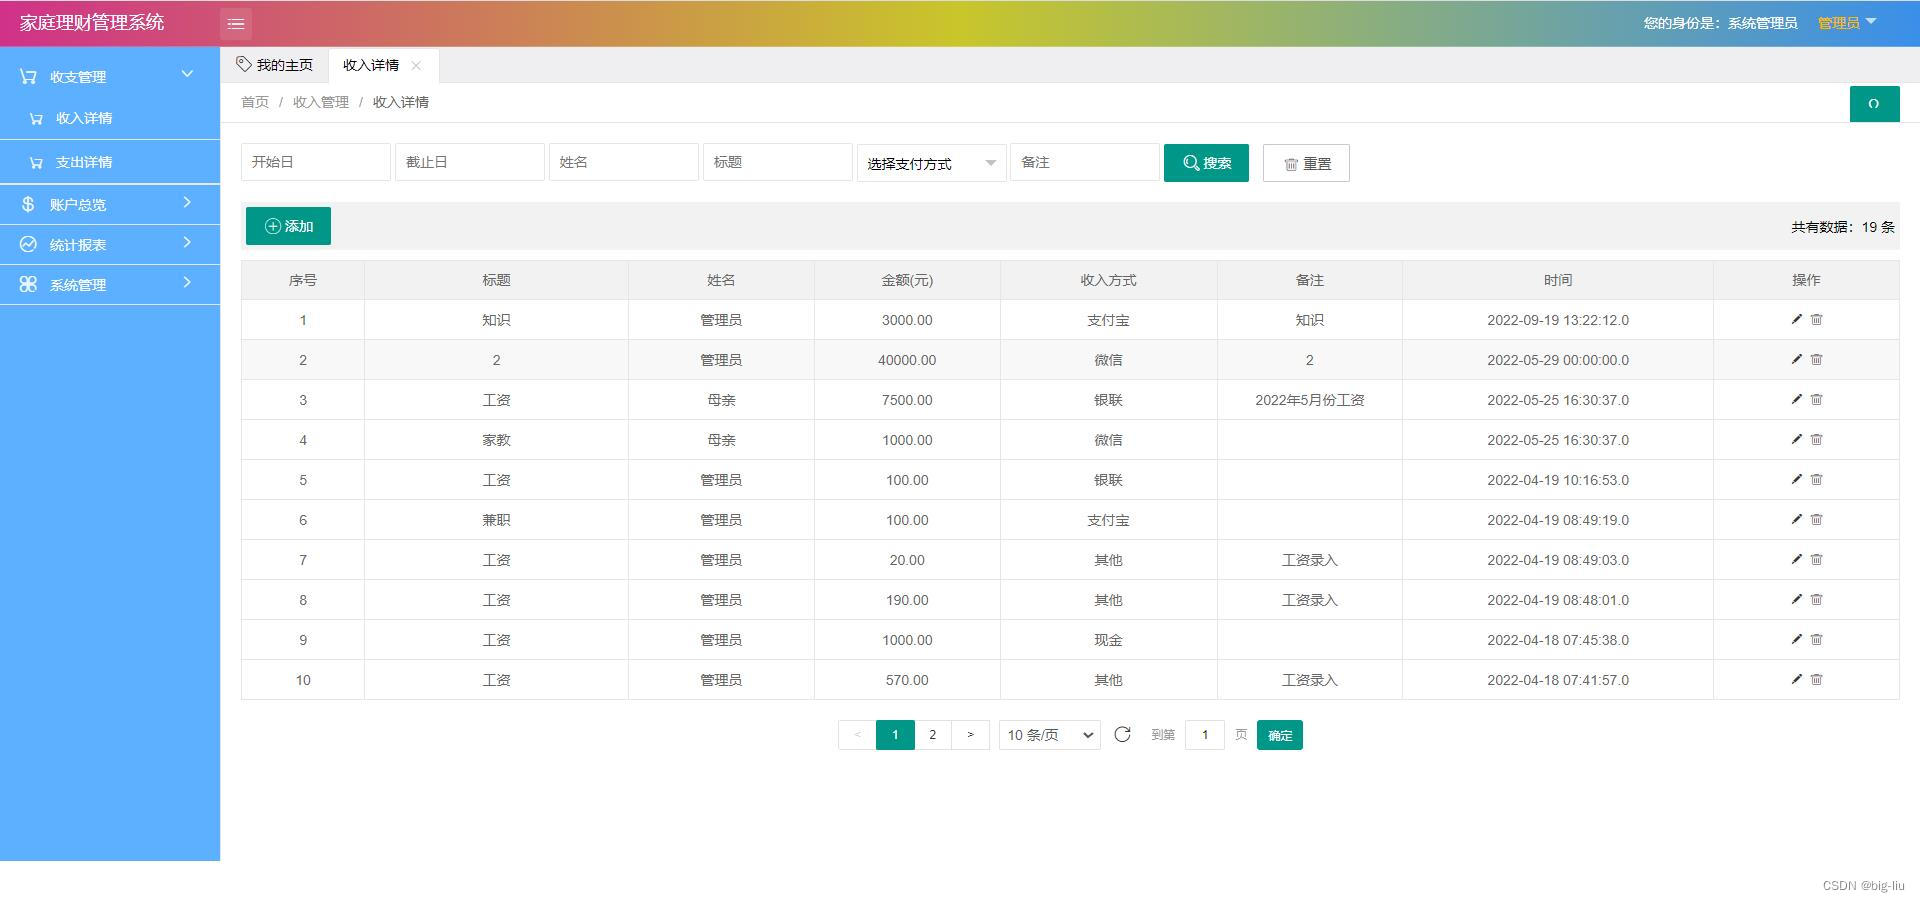Focus the 标题 search field
Screen dimensions: 1920x902
778,162
